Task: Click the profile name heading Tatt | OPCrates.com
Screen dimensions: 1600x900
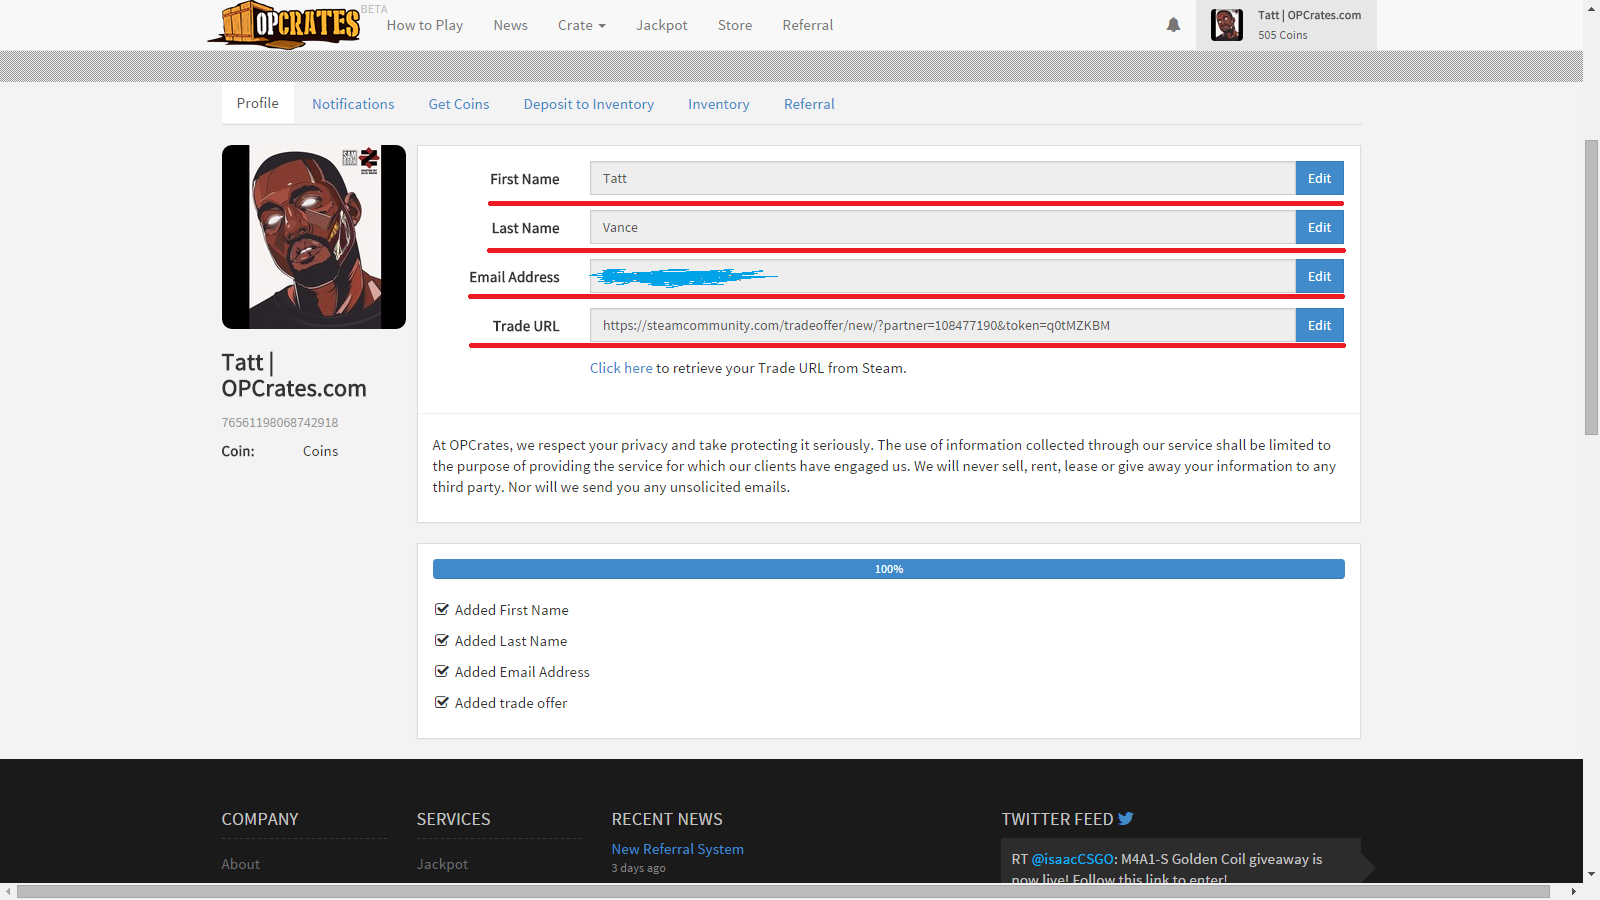Action: (294, 375)
